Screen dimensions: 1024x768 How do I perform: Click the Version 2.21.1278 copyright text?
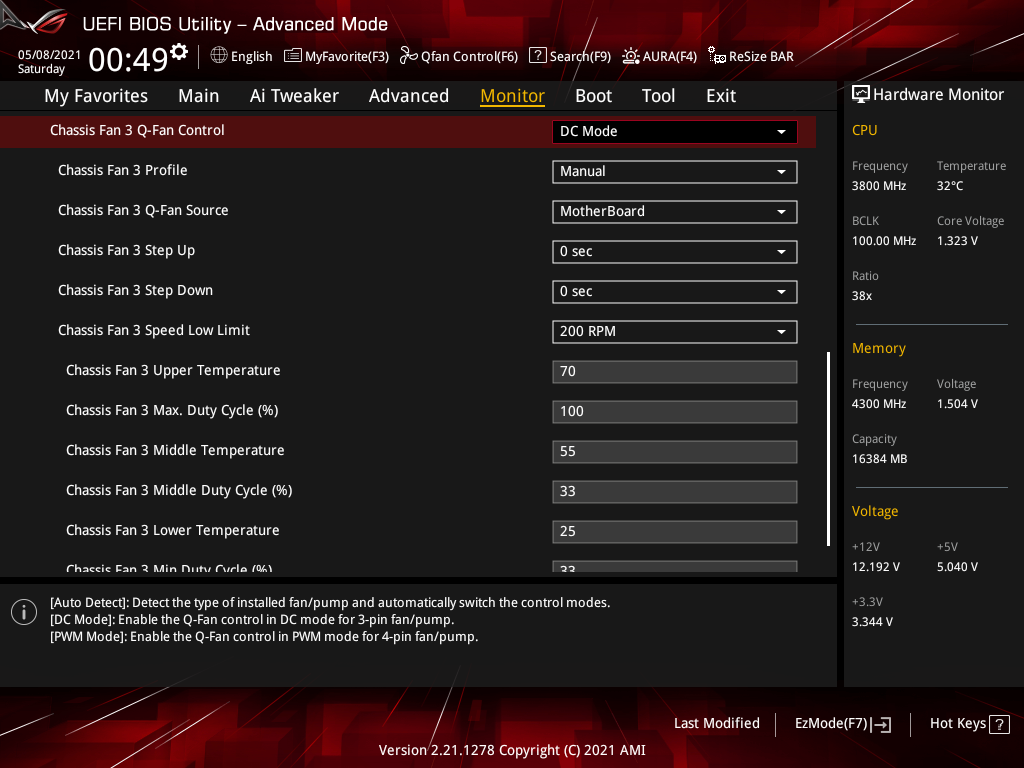point(512,750)
